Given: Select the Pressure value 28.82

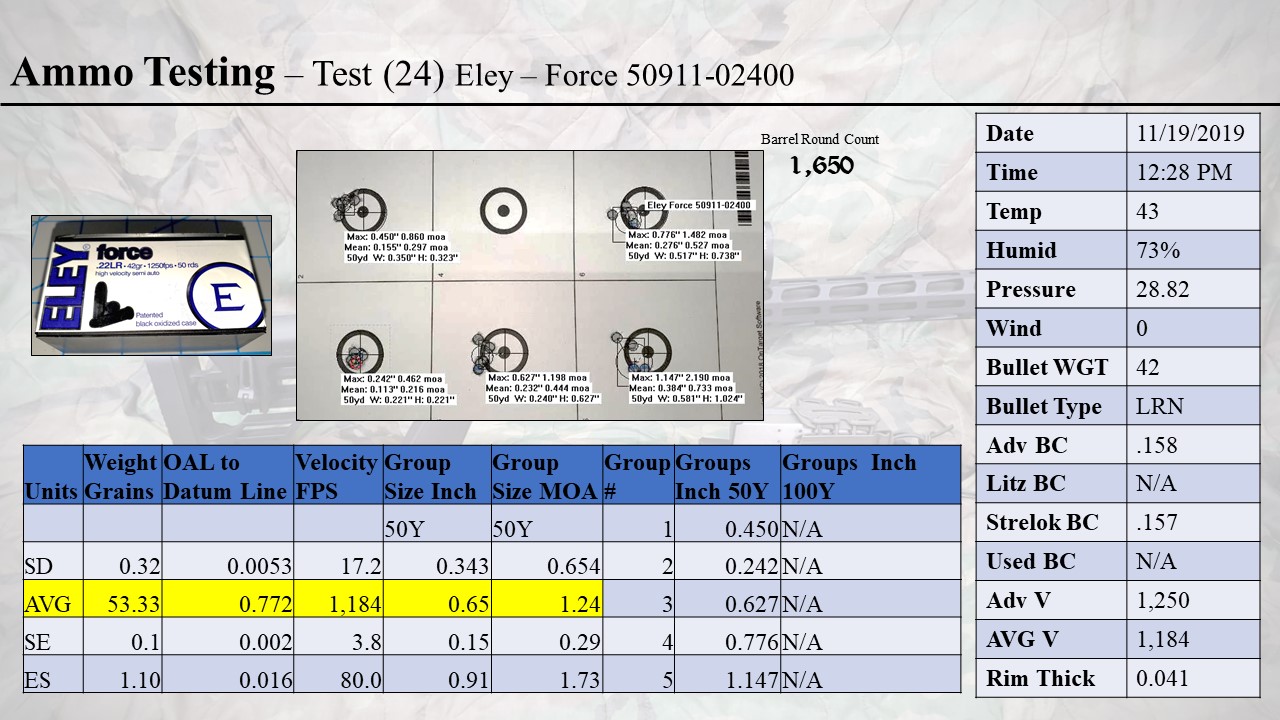Looking at the screenshot, I should [1162, 289].
